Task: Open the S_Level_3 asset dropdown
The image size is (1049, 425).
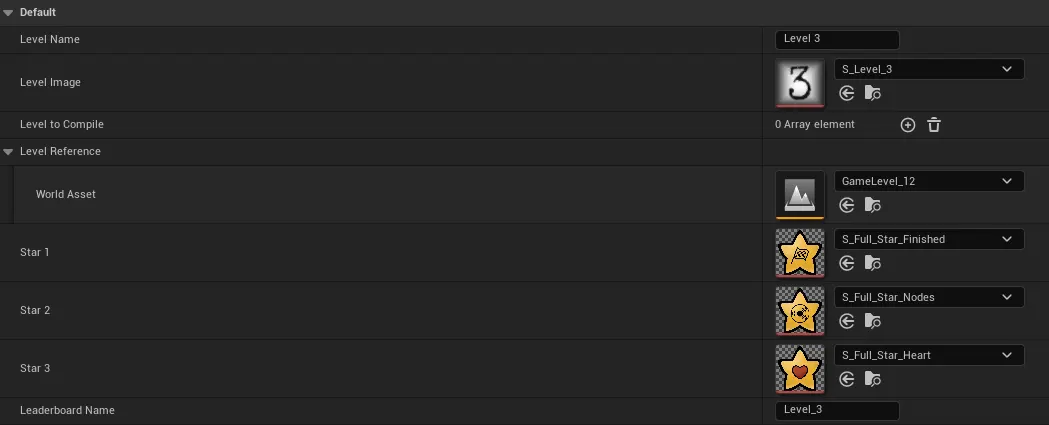Action: (929, 69)
